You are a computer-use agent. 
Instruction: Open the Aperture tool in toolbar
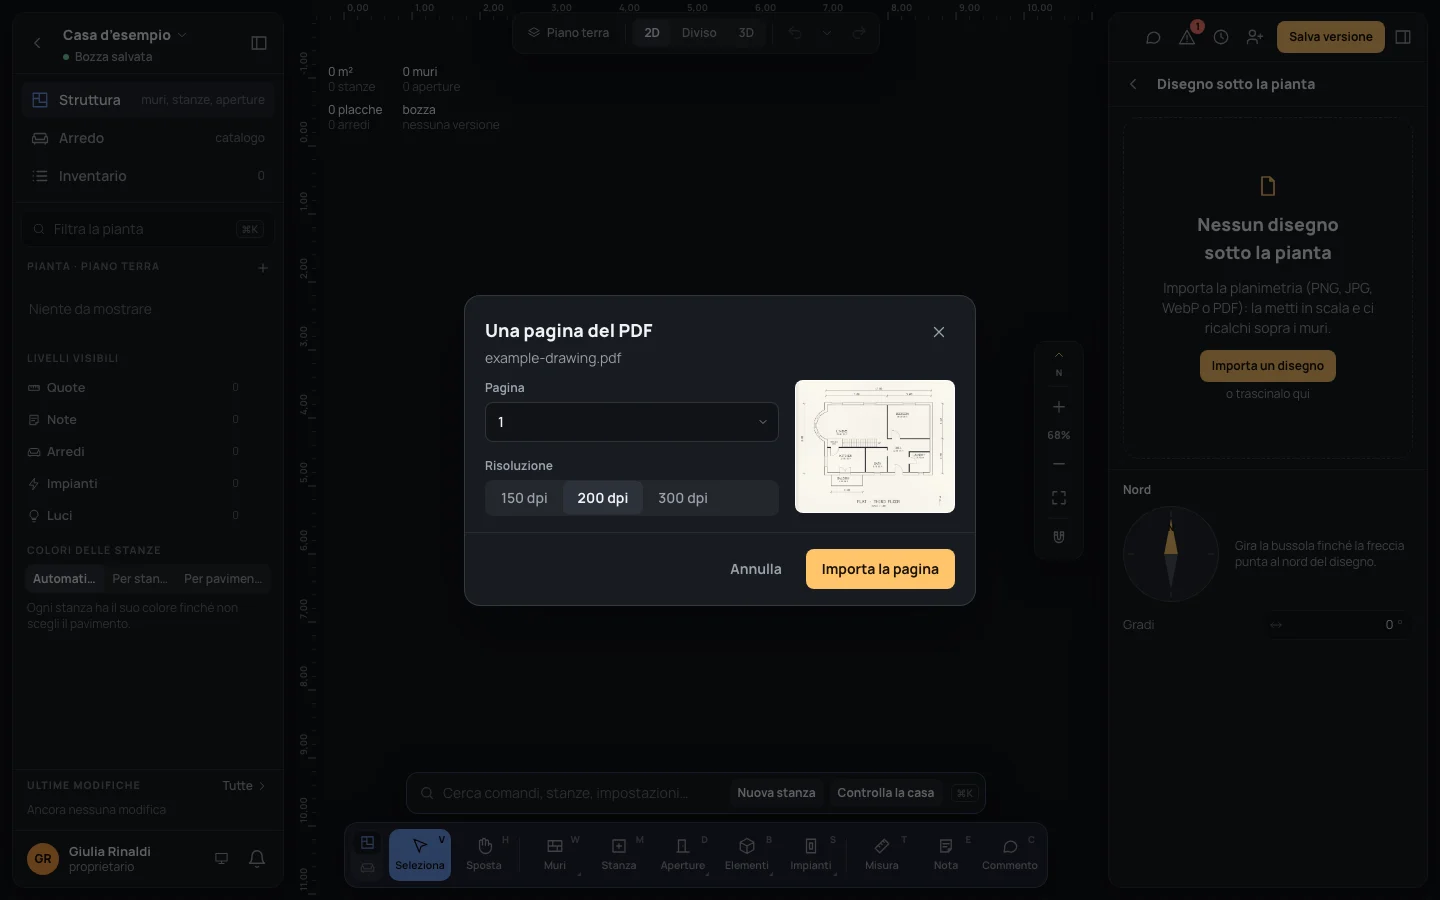683,855
